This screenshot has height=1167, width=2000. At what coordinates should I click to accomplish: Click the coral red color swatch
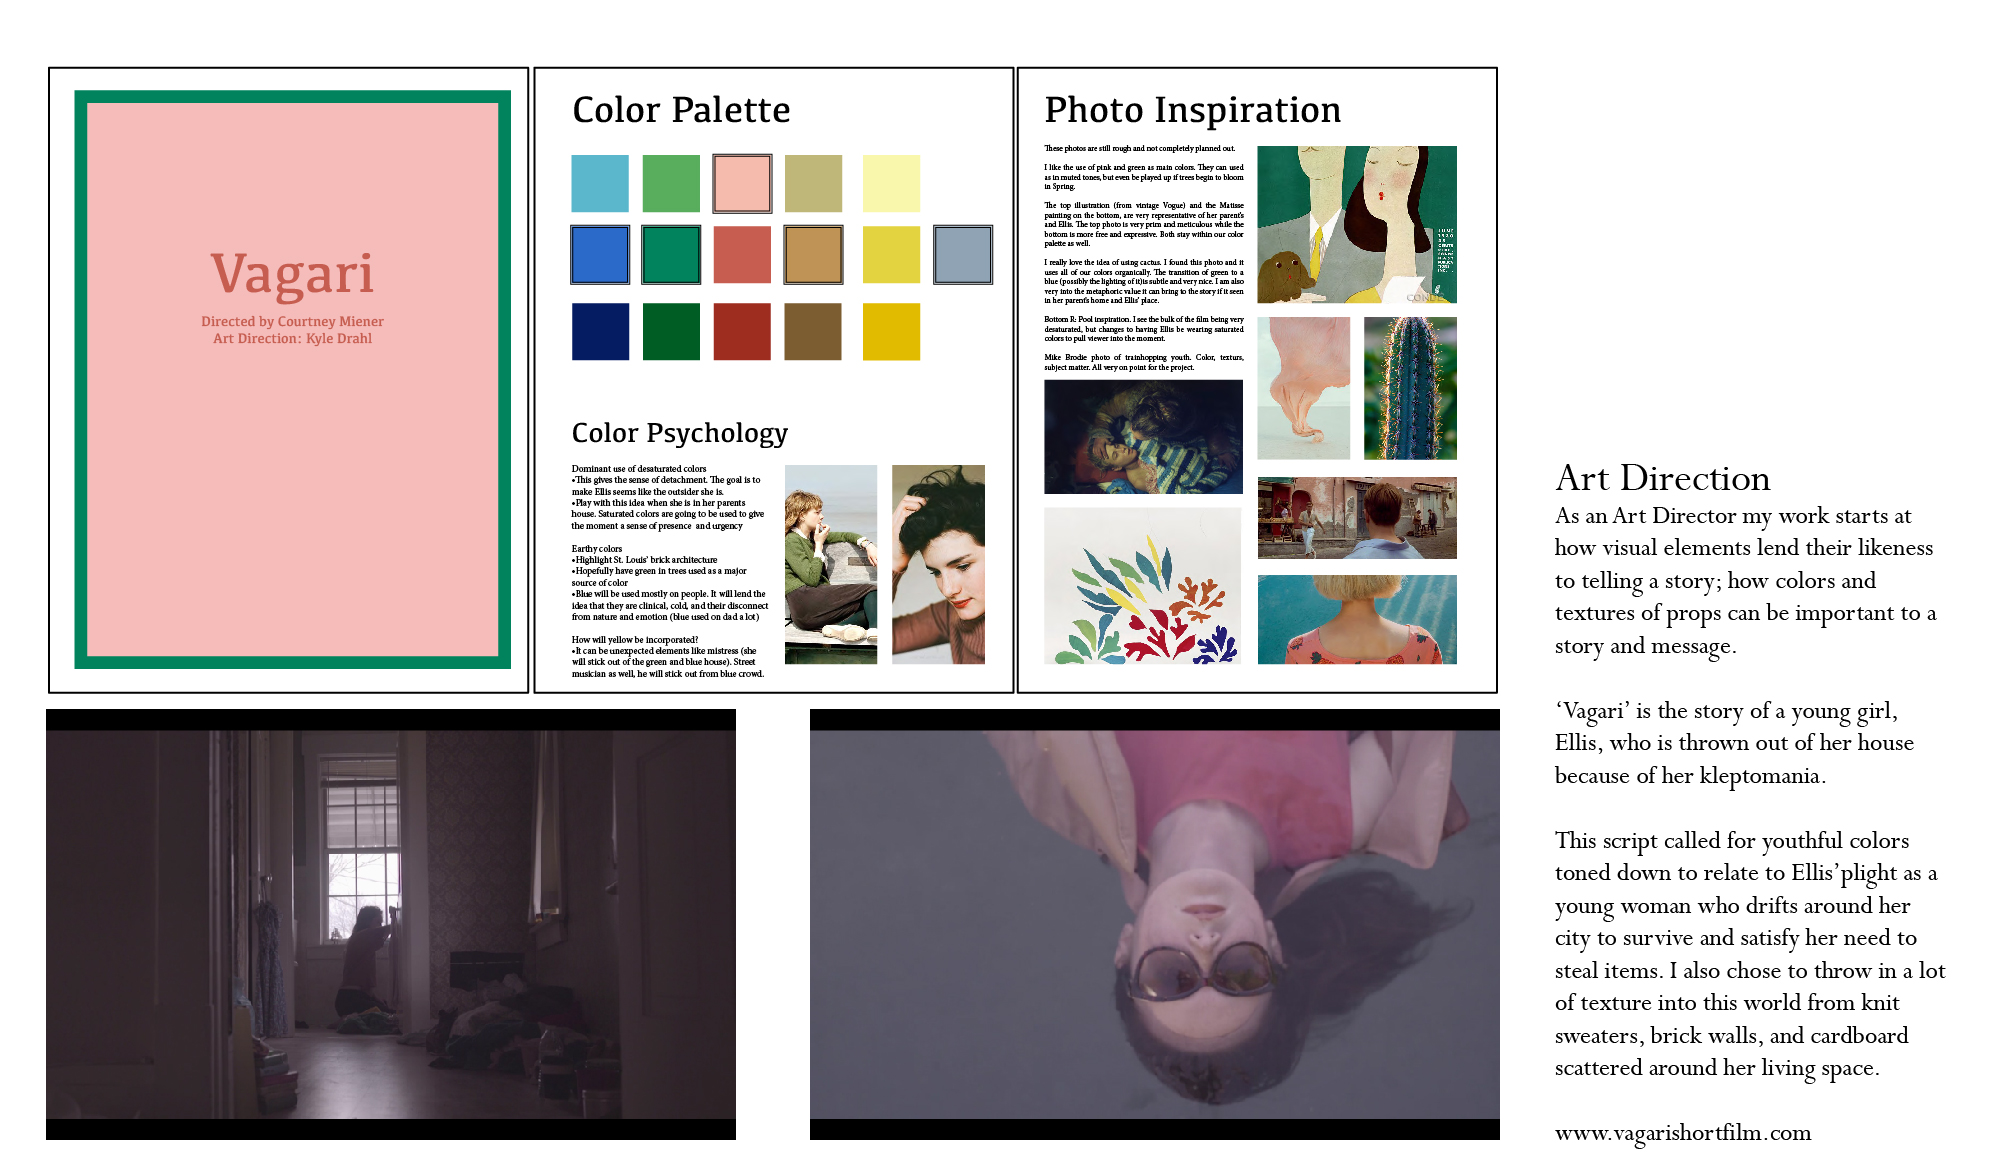click(x=742, y=254)
